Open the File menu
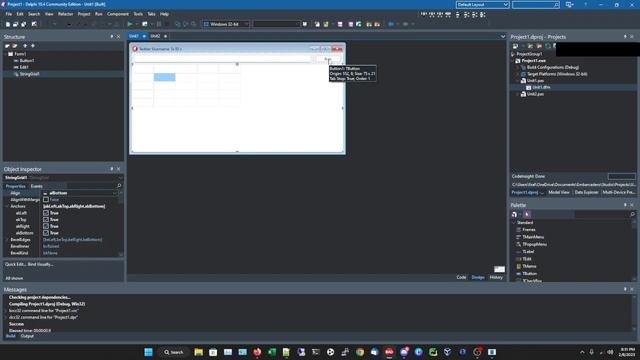Screen dimensions: 640x360 click(x=9, y=14)
